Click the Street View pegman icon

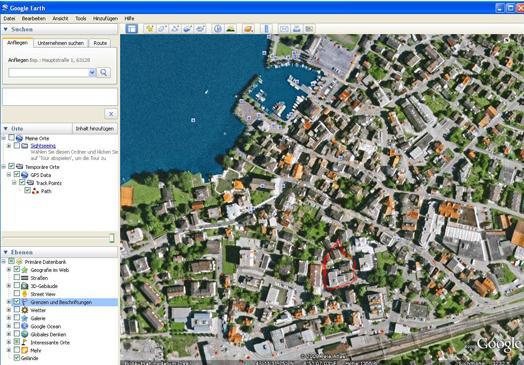click(x=25, y=294)
